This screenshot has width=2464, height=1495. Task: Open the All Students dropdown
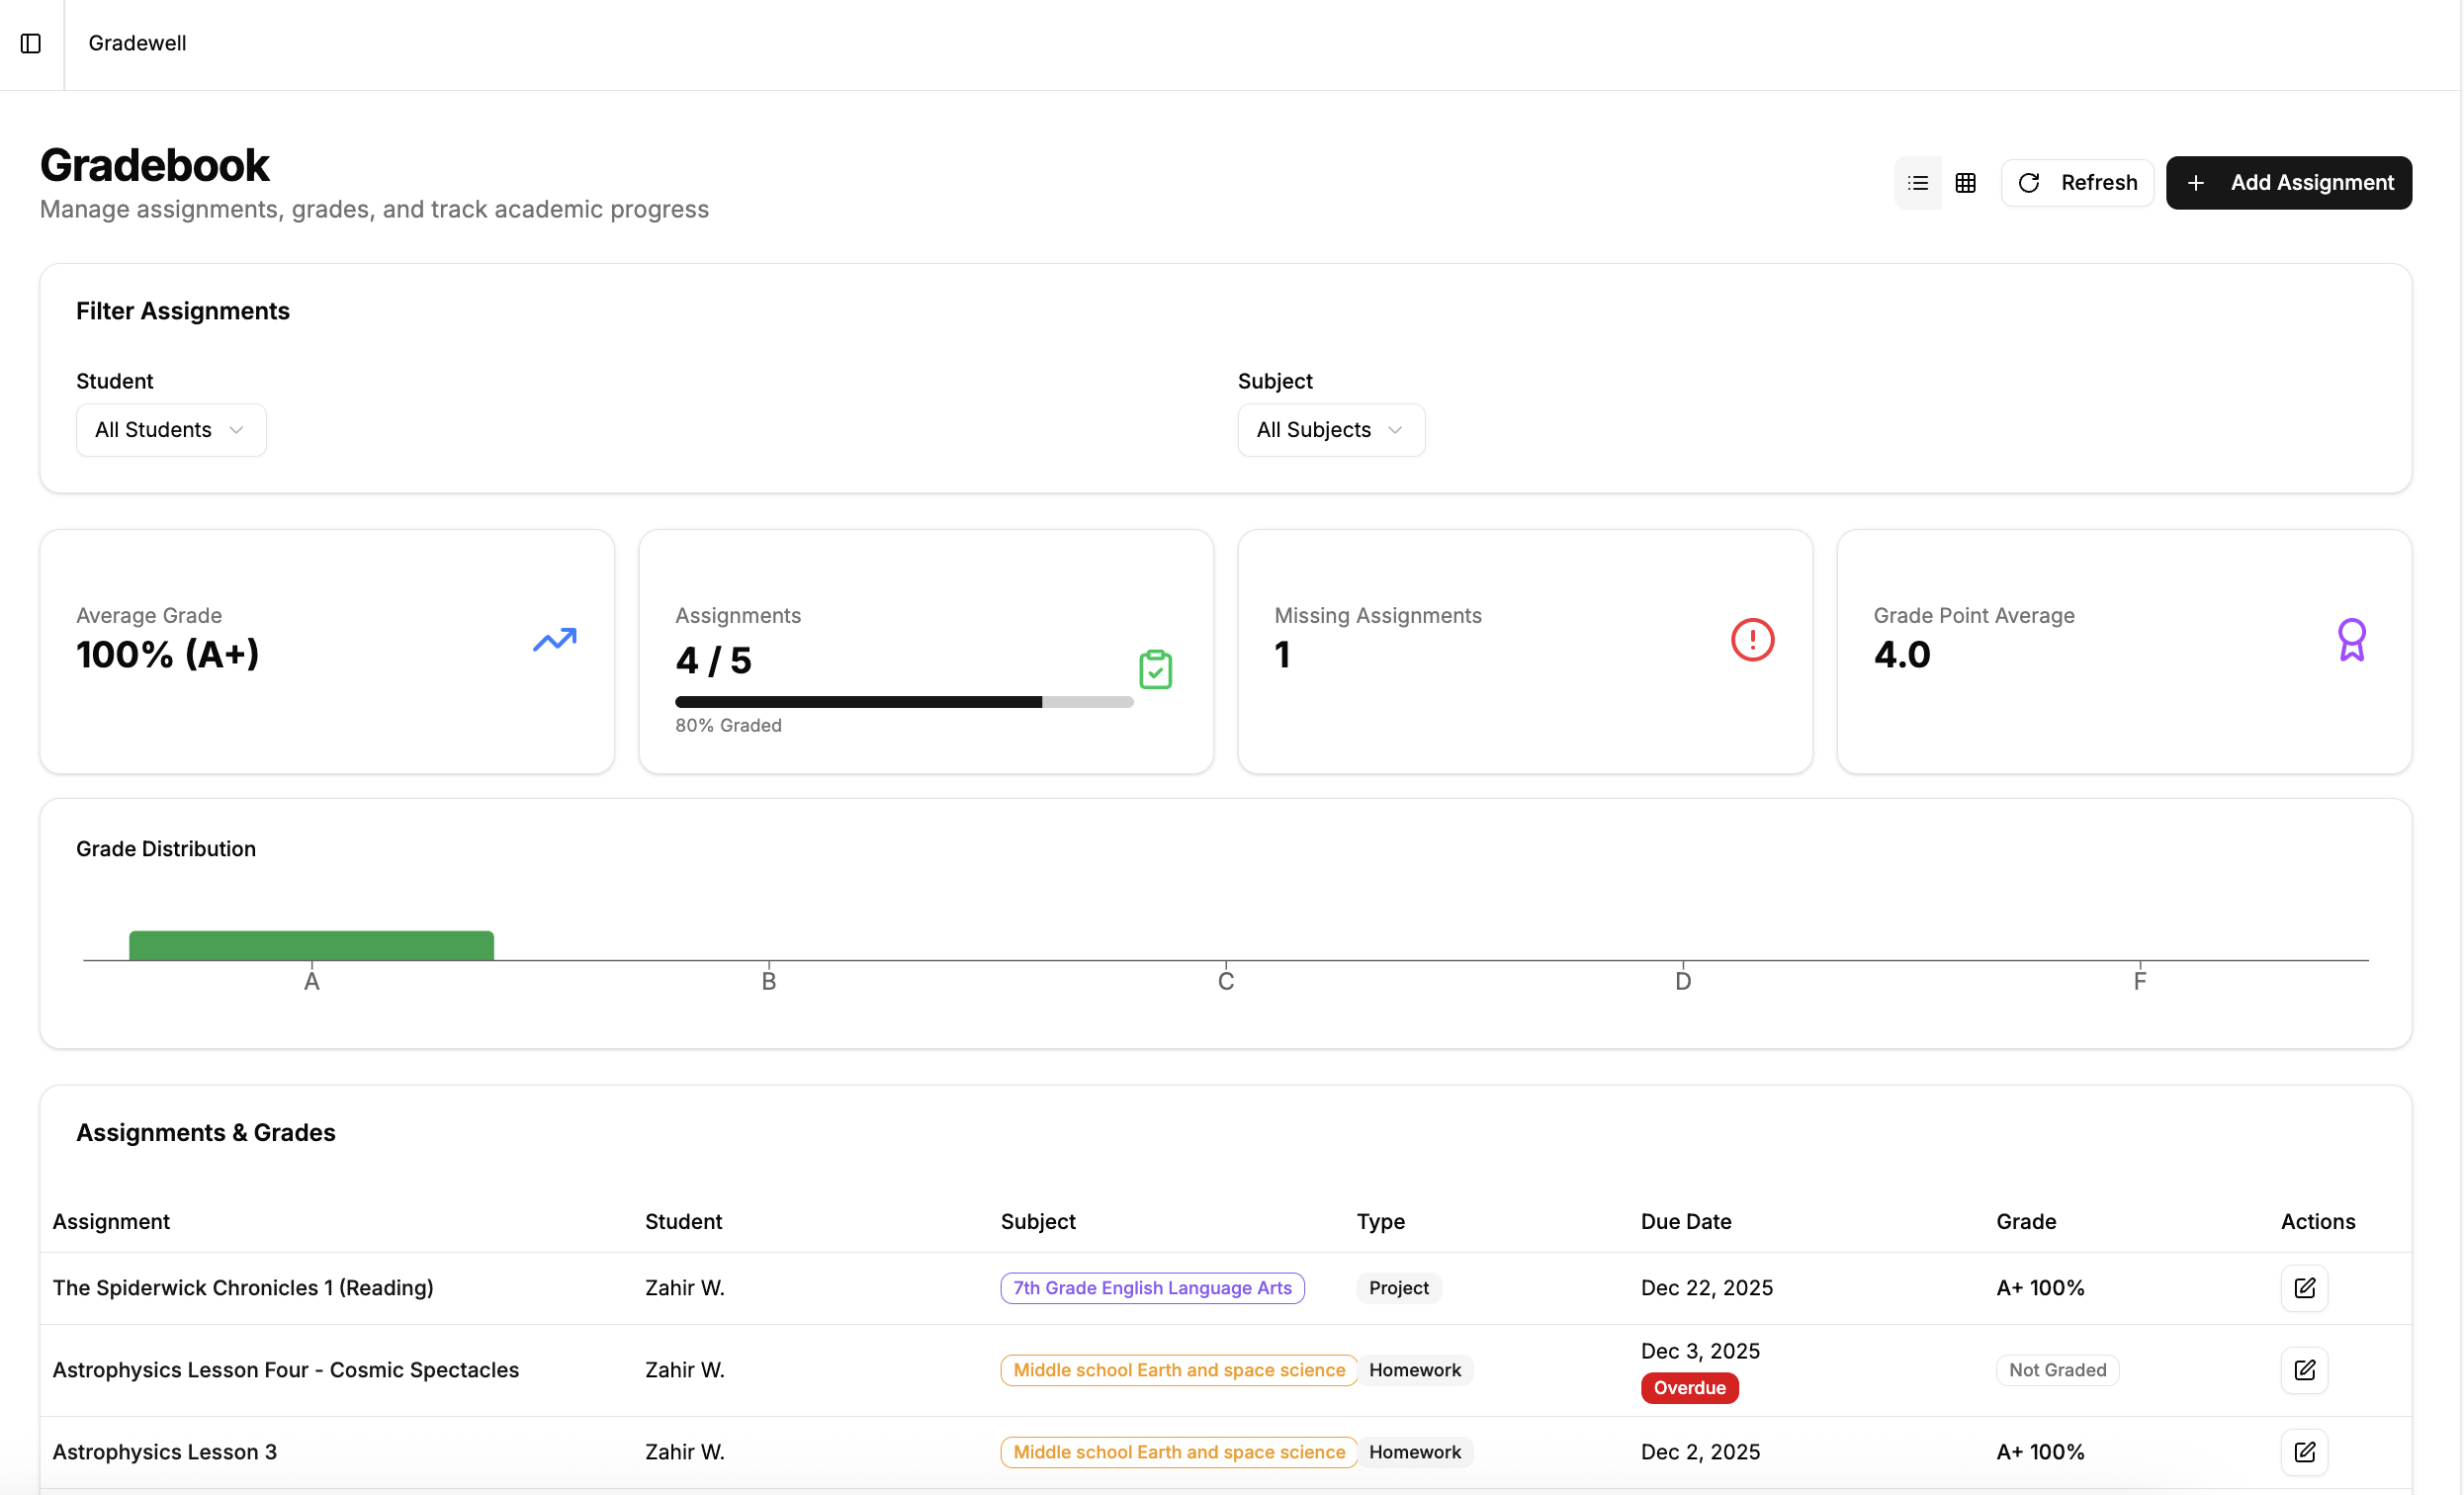point(170,429)
